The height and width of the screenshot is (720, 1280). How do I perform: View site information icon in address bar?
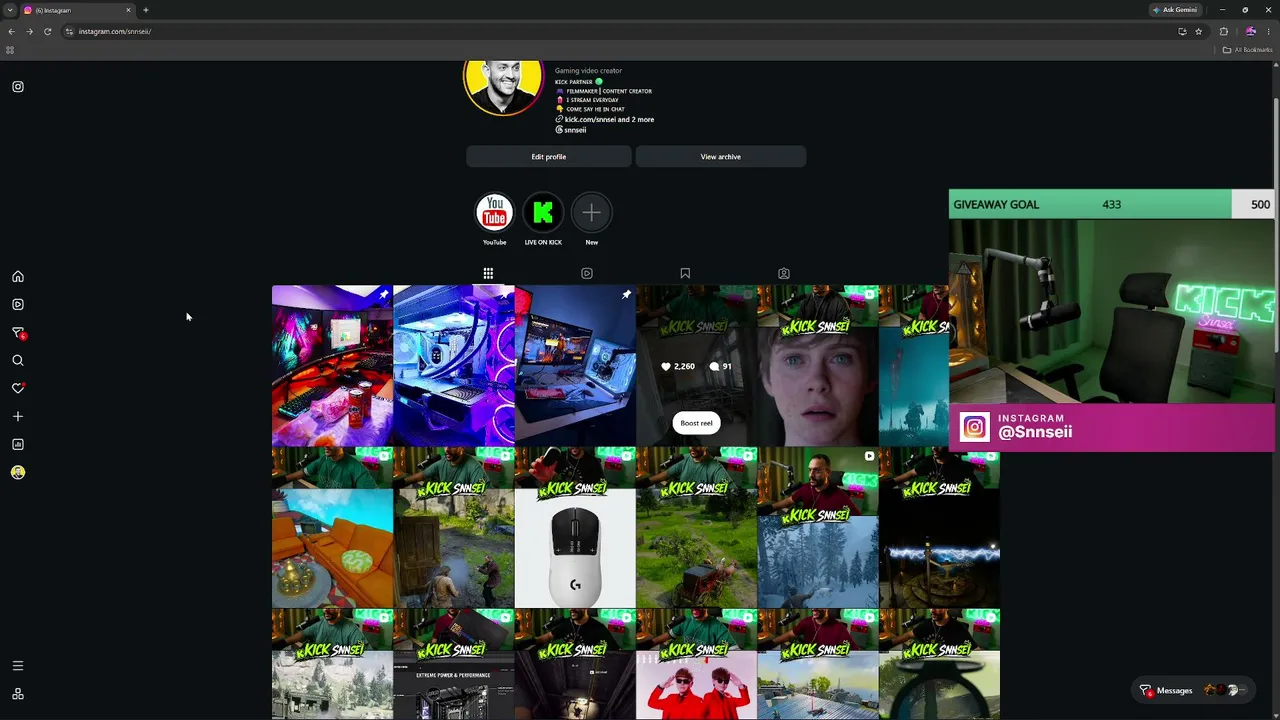coord(69,31)
